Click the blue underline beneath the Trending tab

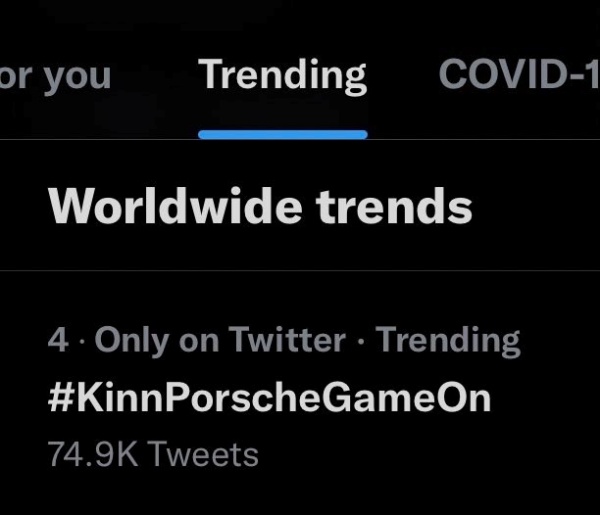point(283,134)
